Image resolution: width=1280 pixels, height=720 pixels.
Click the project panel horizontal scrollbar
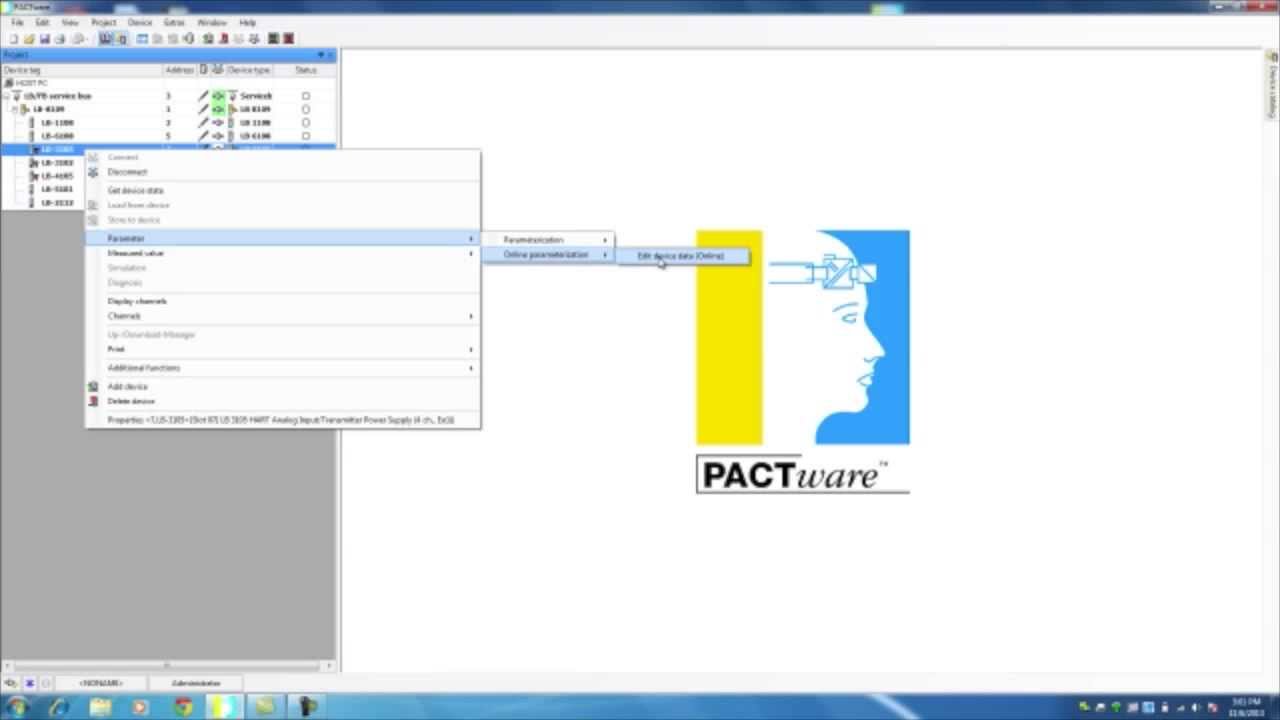tap(168, 665)
